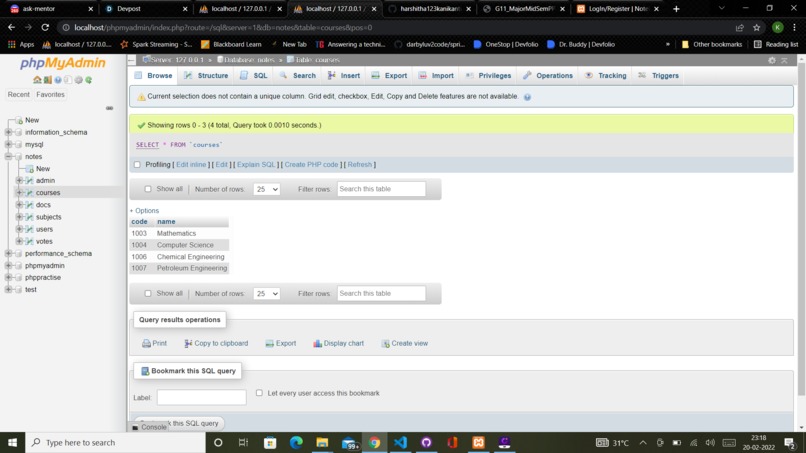Open Cortana circle on taskbar
Screen dimensions: 806x453
(x=218, y=443)
